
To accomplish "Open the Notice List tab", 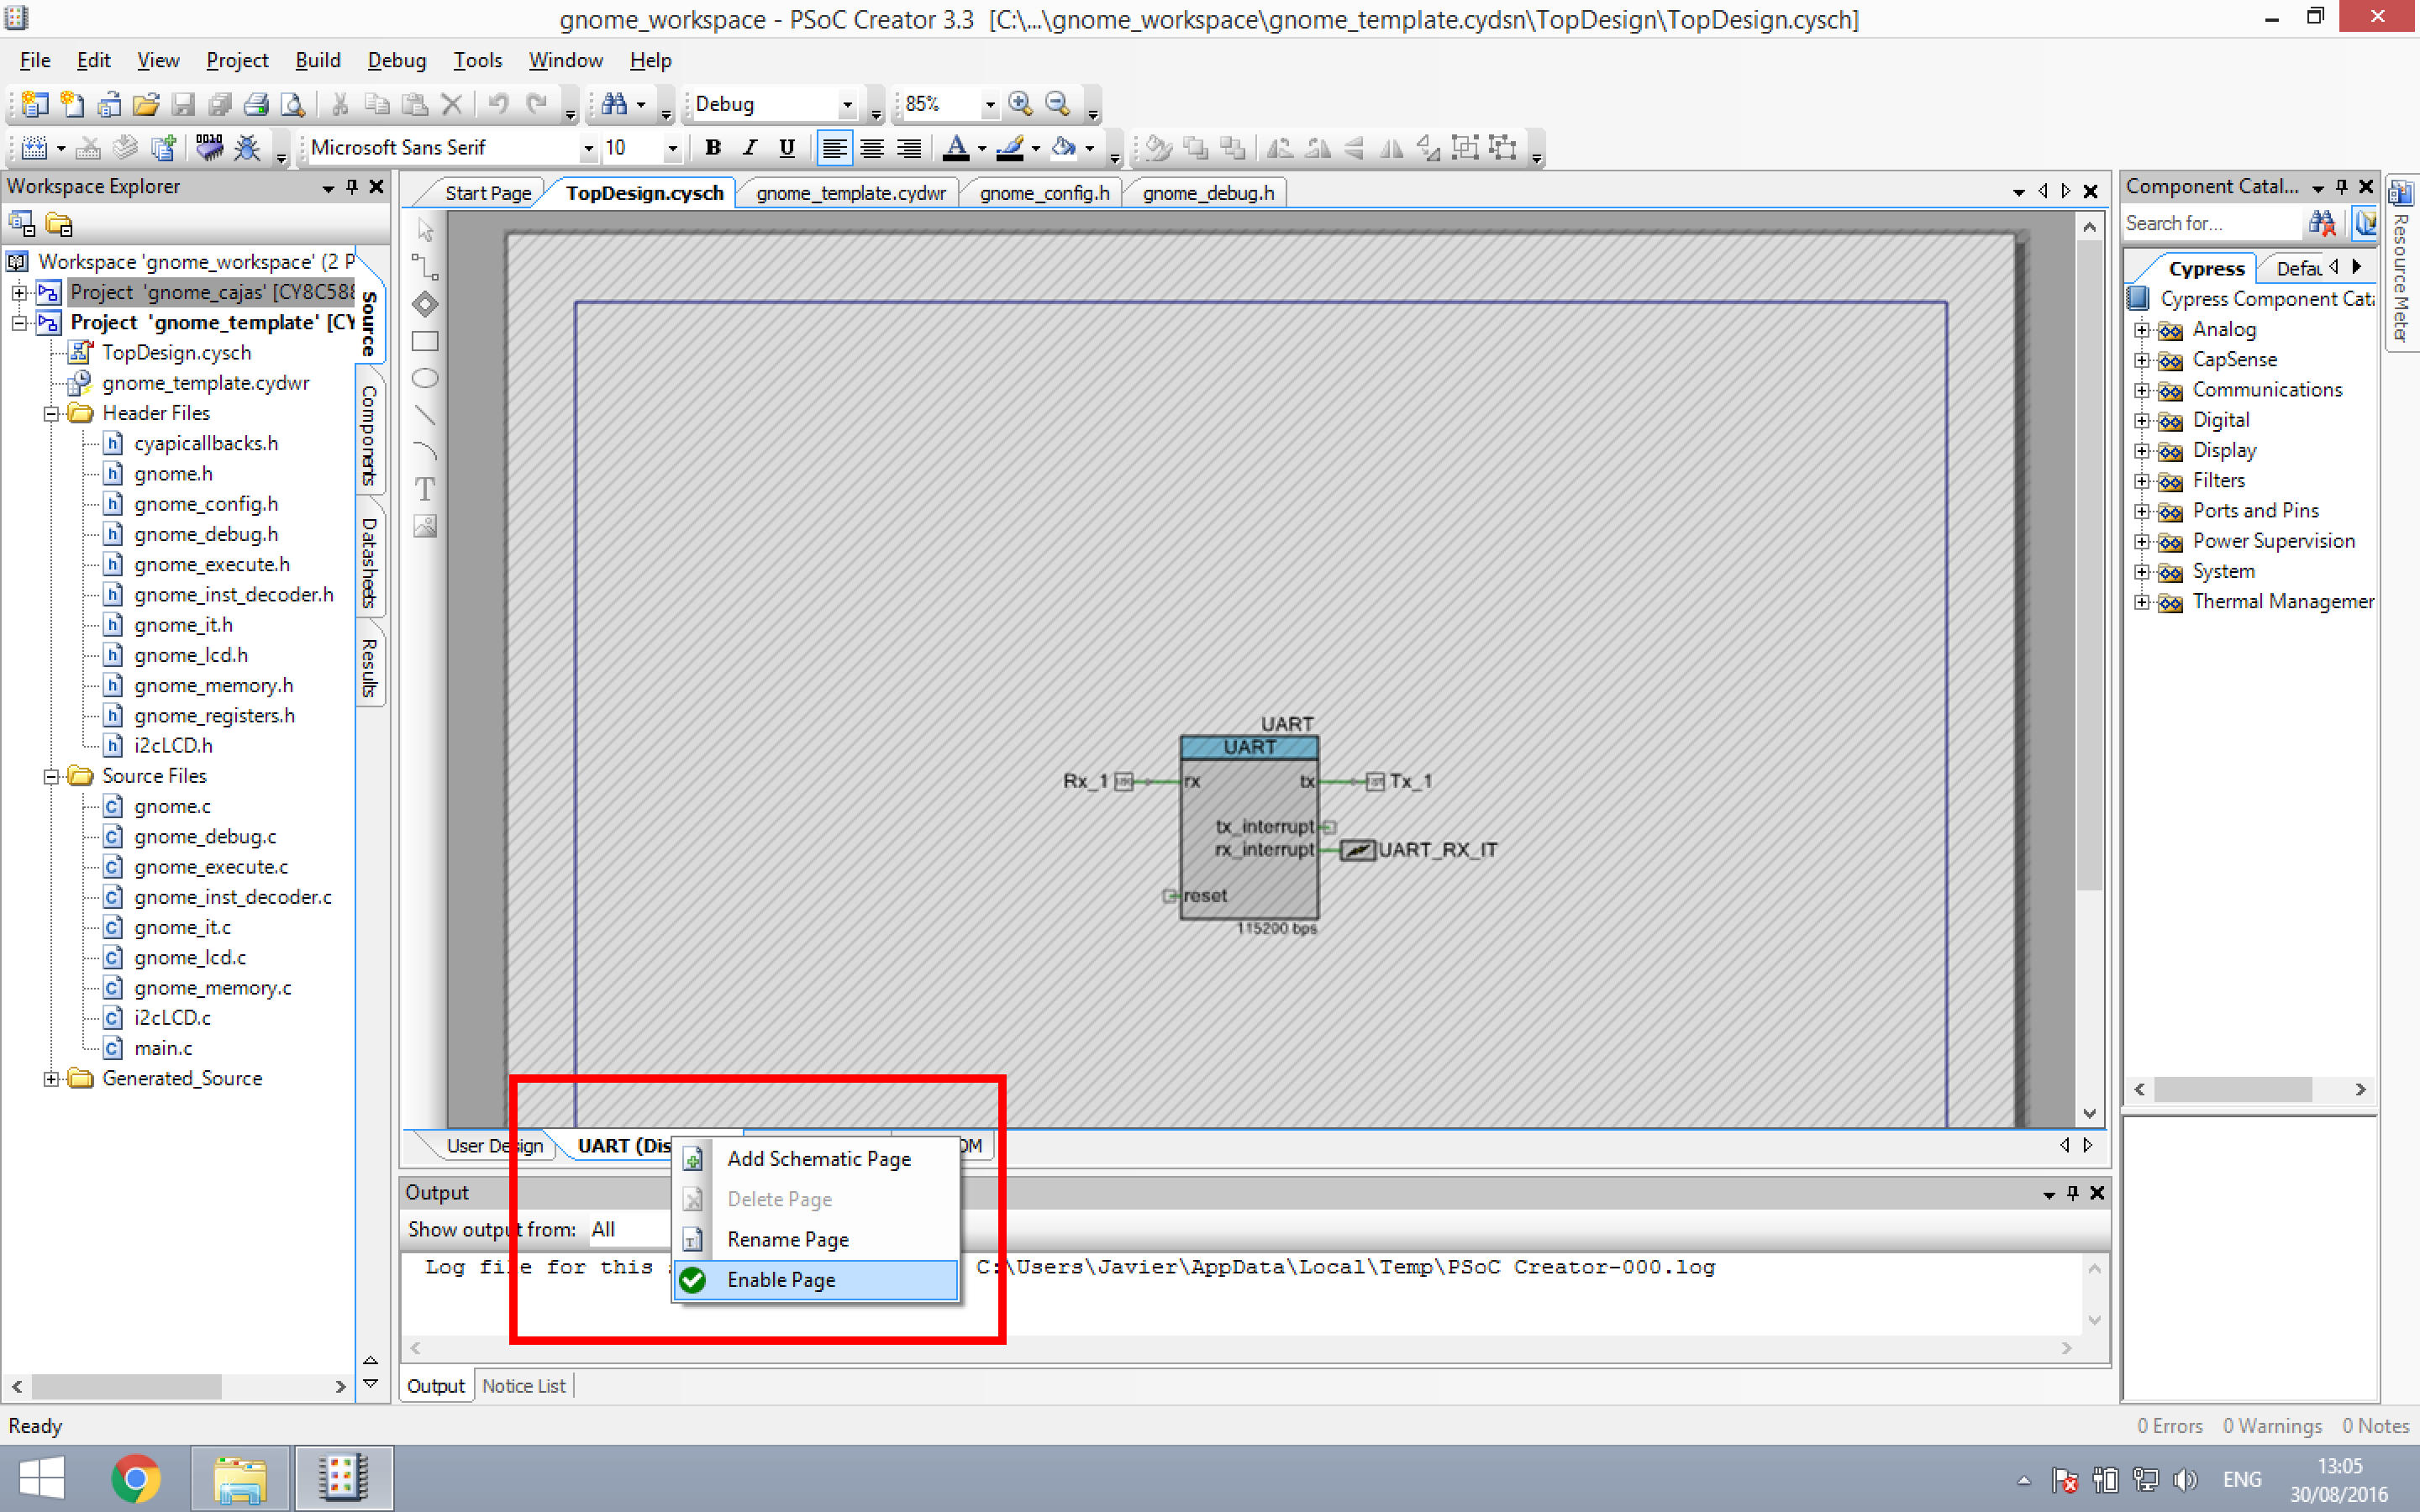I will pos(523,1386).
